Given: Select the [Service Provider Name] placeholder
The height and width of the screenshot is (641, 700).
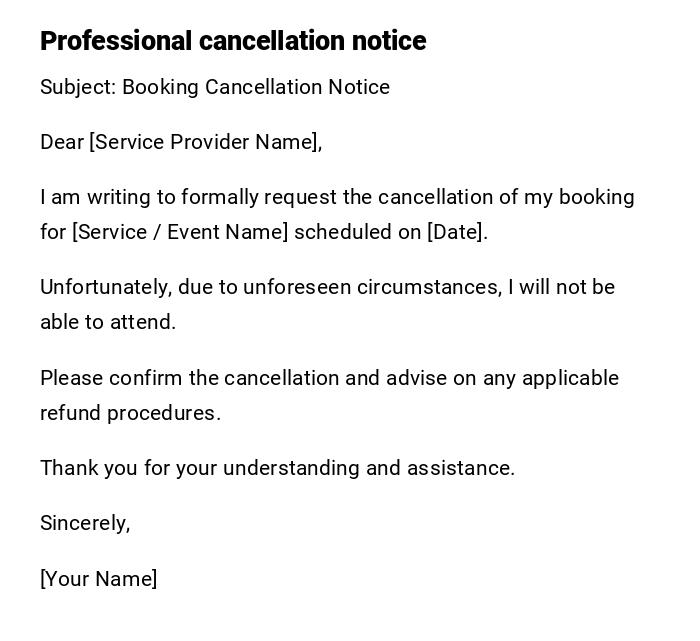Looking at the screenshot, I should tap(205, 142).
